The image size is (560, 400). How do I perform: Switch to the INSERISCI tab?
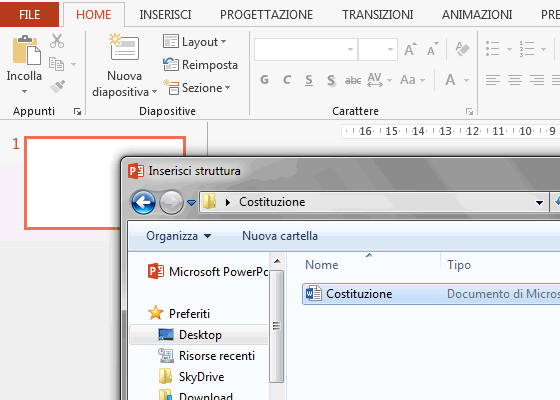[x=165, y=15]
